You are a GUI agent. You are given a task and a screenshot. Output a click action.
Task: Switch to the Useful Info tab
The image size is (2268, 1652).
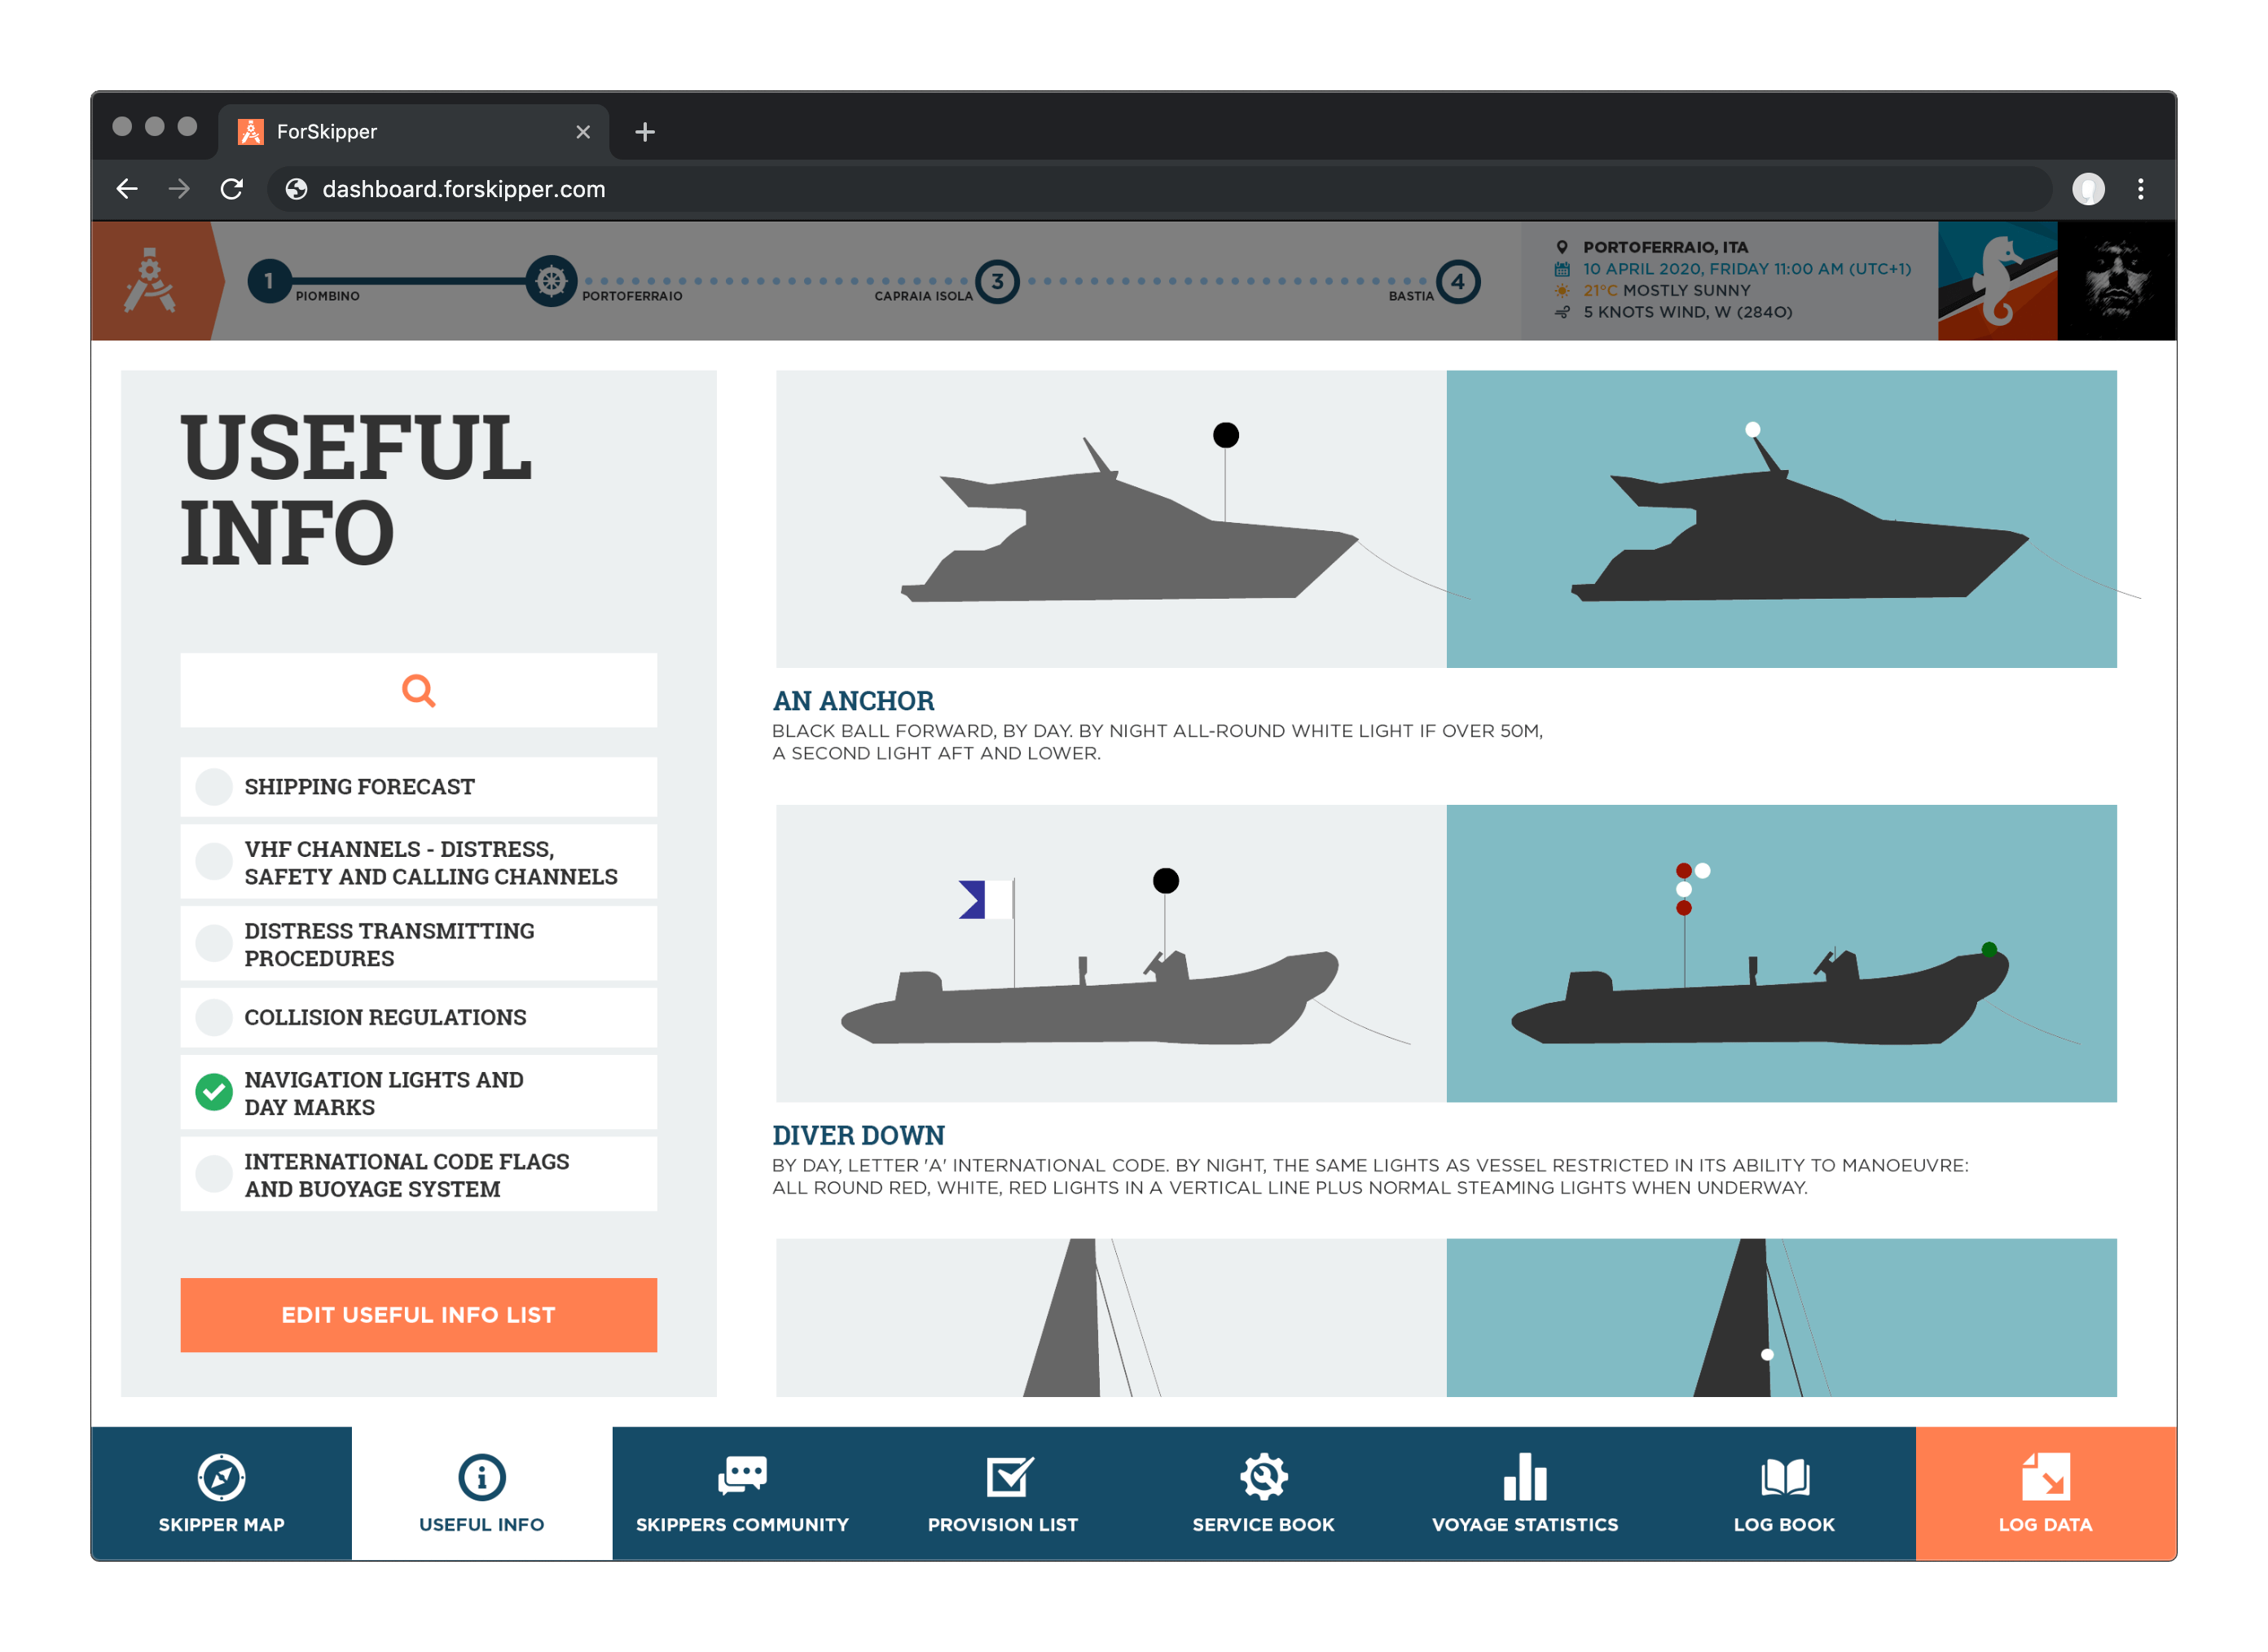tap(481, 1493)
